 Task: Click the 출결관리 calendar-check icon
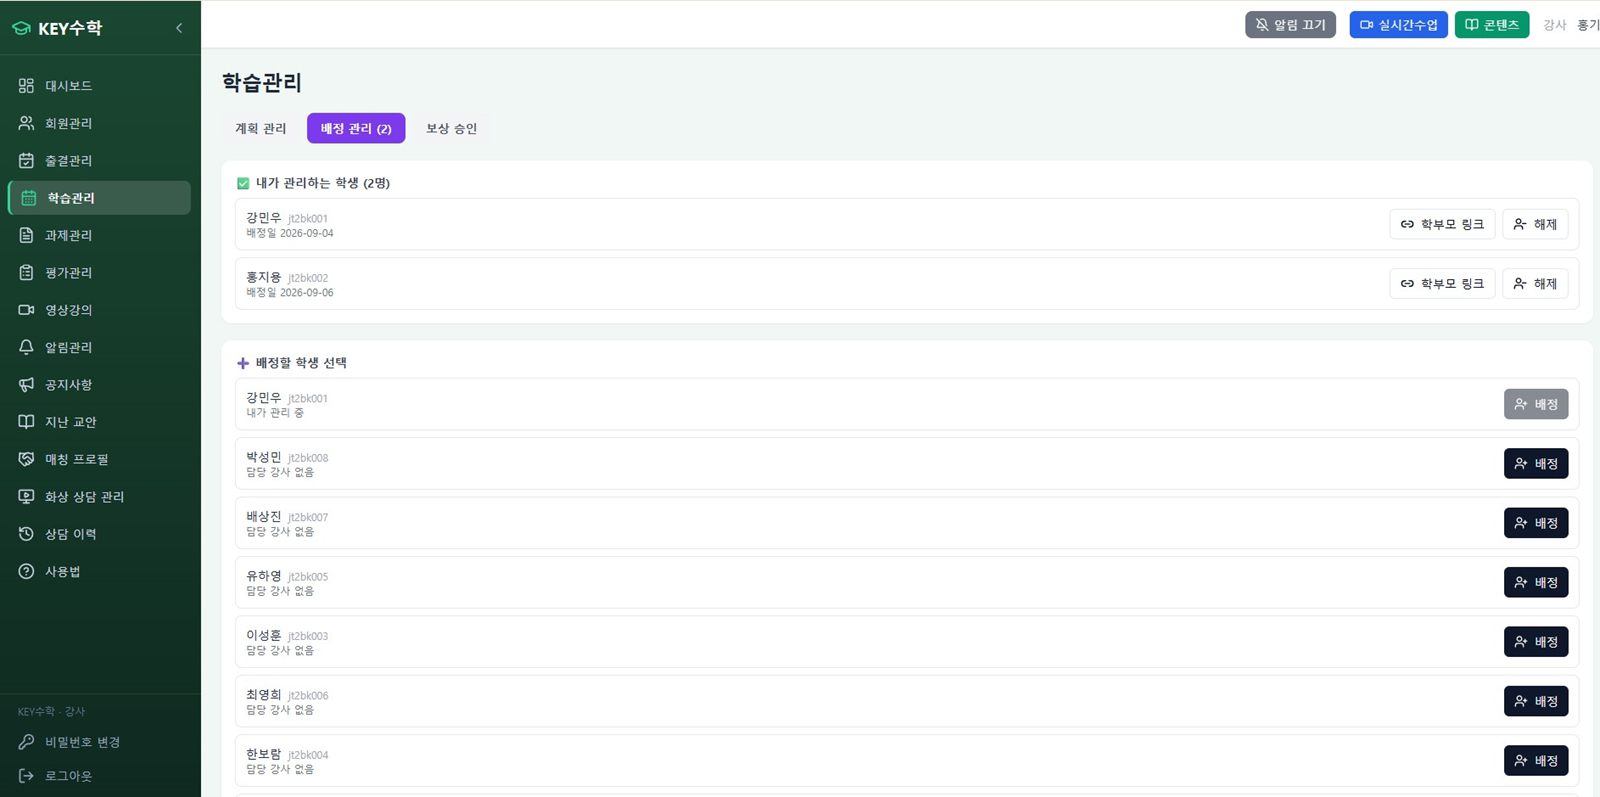[x=26, y=160]
